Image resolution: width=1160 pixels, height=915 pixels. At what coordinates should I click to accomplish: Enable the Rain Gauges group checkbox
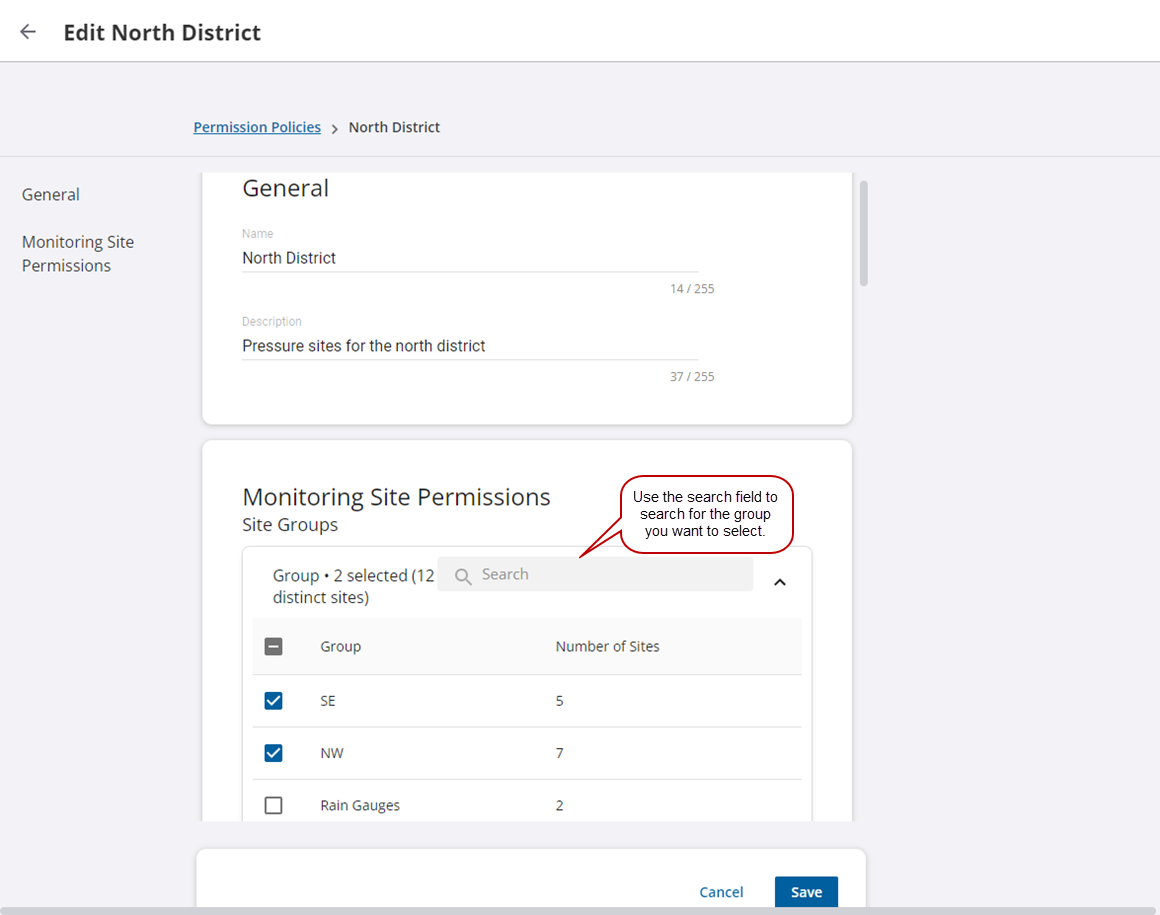coord(273,805)
